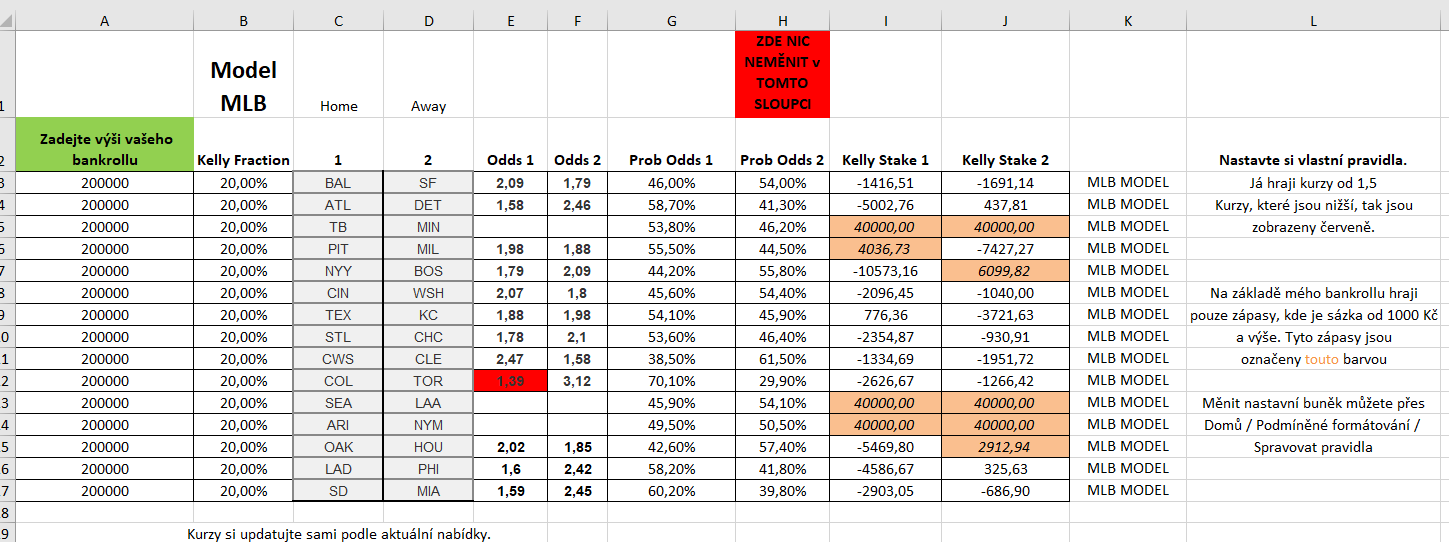Click the "MLB MODEL" cell in BAL row
Screen dimensions: 1449x542
1128,183
